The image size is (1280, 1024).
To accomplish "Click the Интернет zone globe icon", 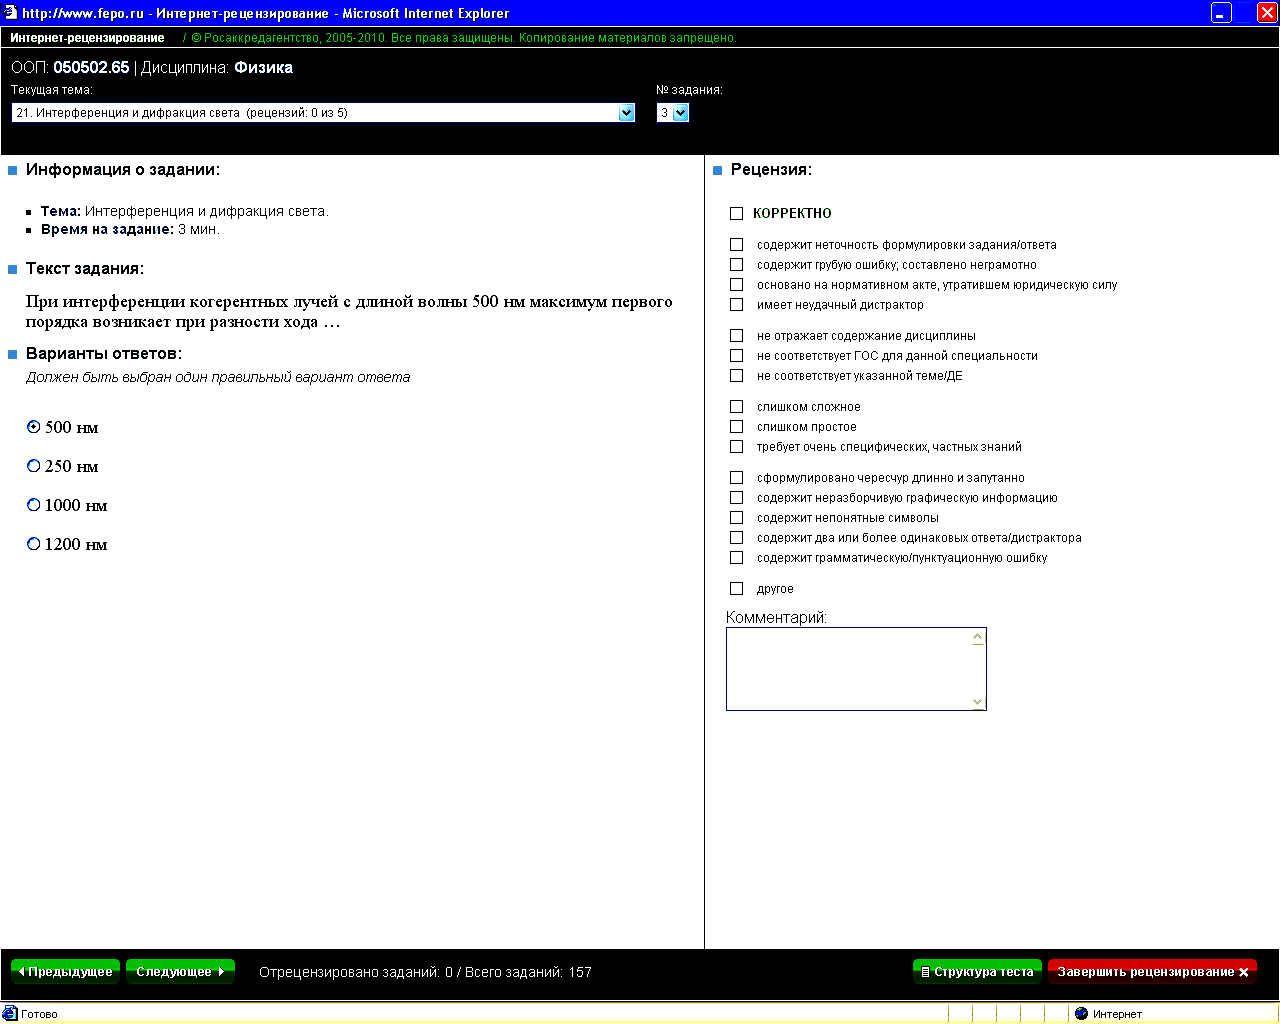I will [x=1081, y=1013].
